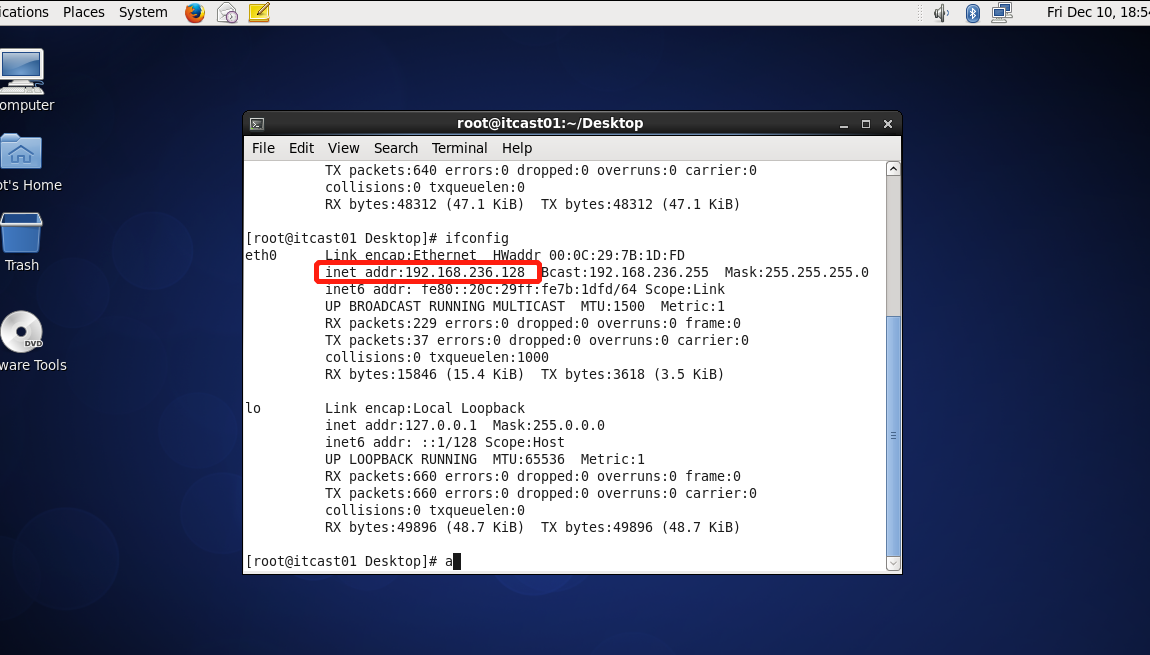This screenshot has height=655, width=1150.
Task: Click the scrollbar down arrow in the terminal
Action: pyautogui.click(x=892, y=564)
